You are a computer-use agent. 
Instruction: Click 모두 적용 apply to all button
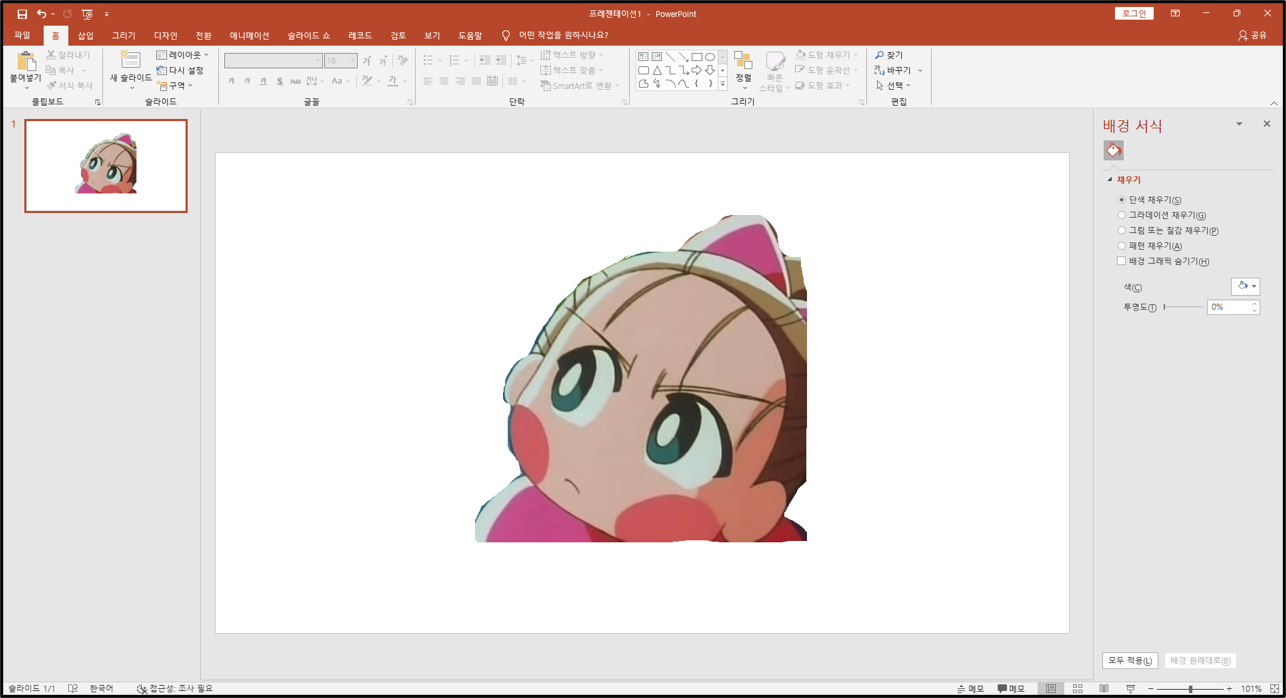(1130, 661)
